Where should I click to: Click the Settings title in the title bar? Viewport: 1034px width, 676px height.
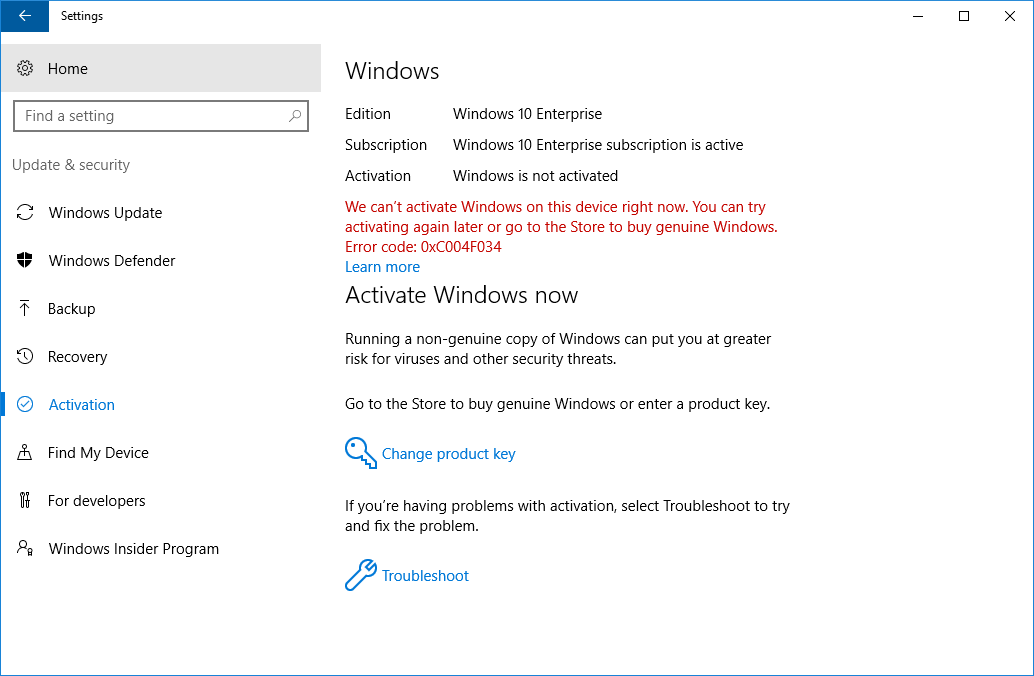(x=82, y=16)
